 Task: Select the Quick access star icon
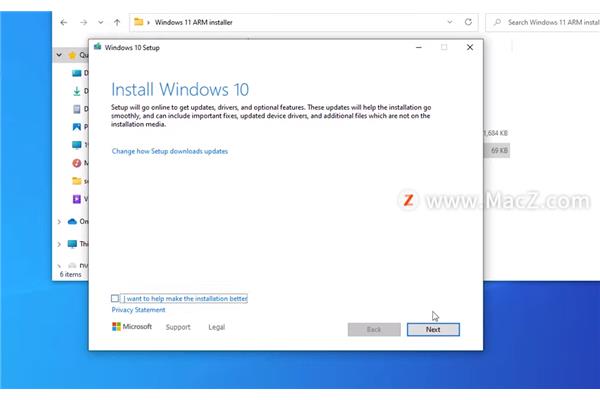[x=72, y=55]
